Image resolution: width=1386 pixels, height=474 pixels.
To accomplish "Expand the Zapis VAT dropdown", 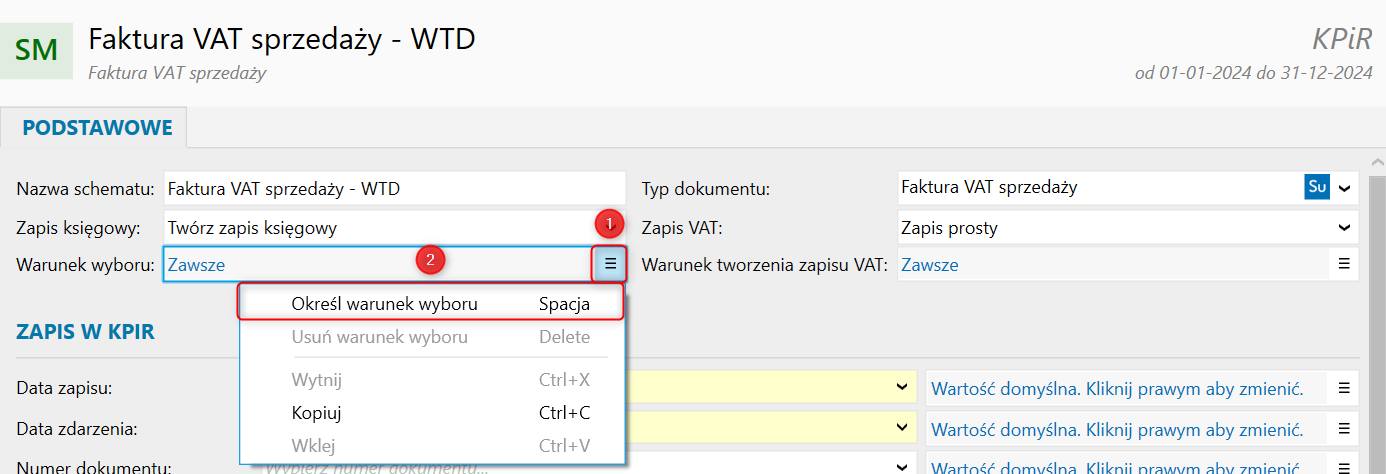I will click(x=1344, y=228).
